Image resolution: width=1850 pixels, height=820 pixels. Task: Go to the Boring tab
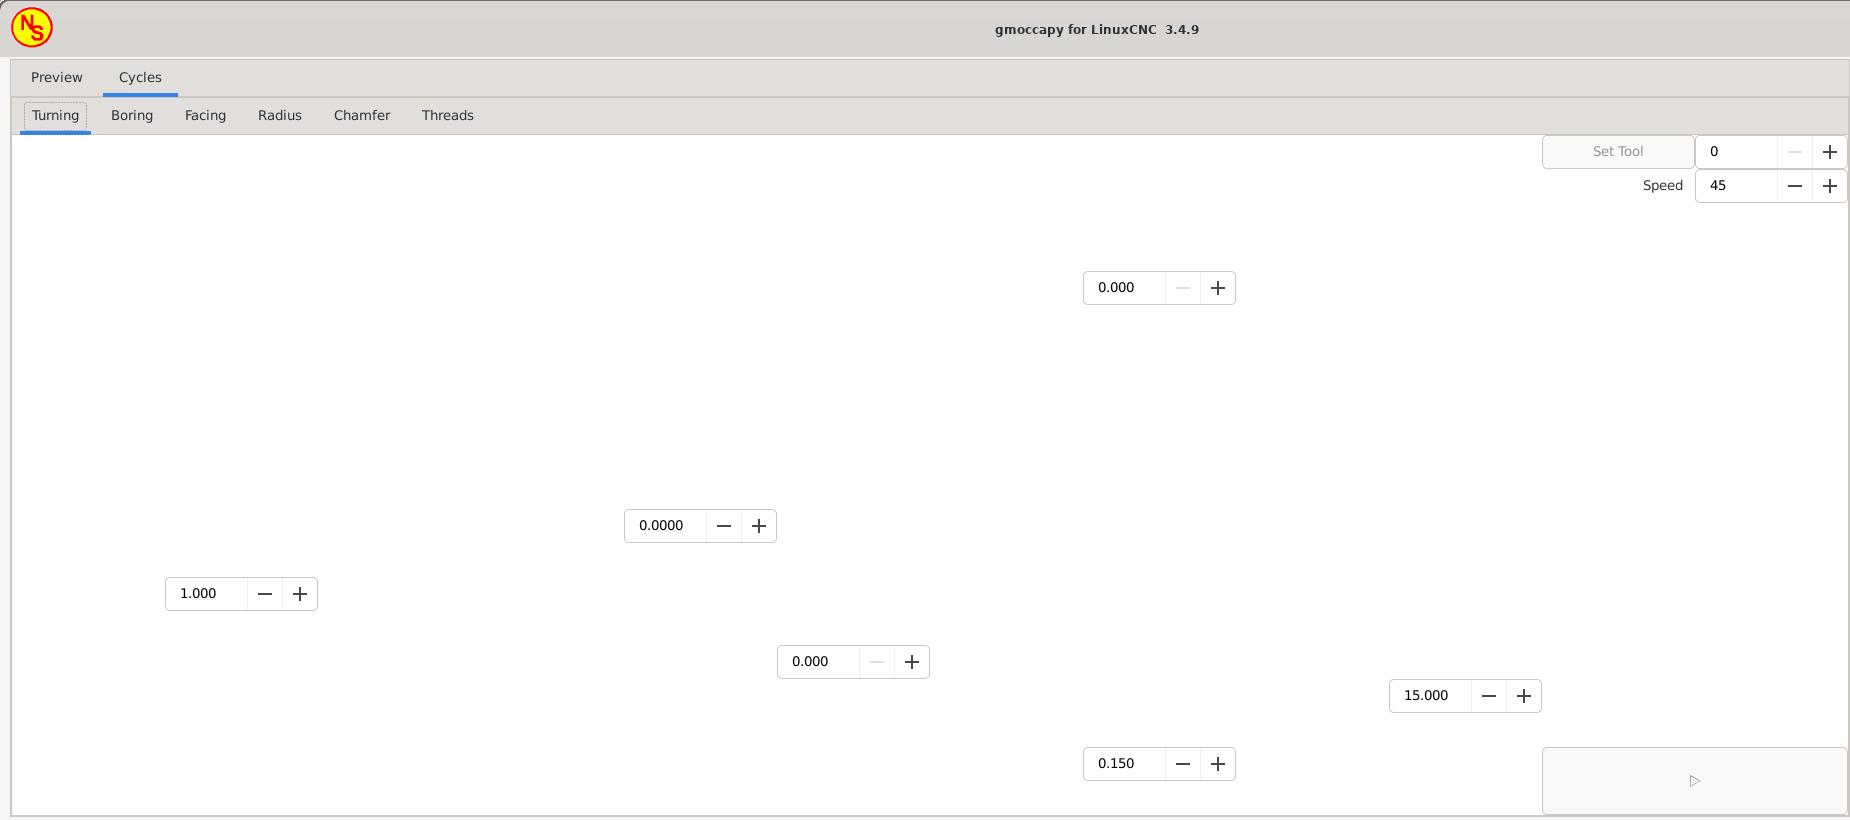tap(132, 115)
